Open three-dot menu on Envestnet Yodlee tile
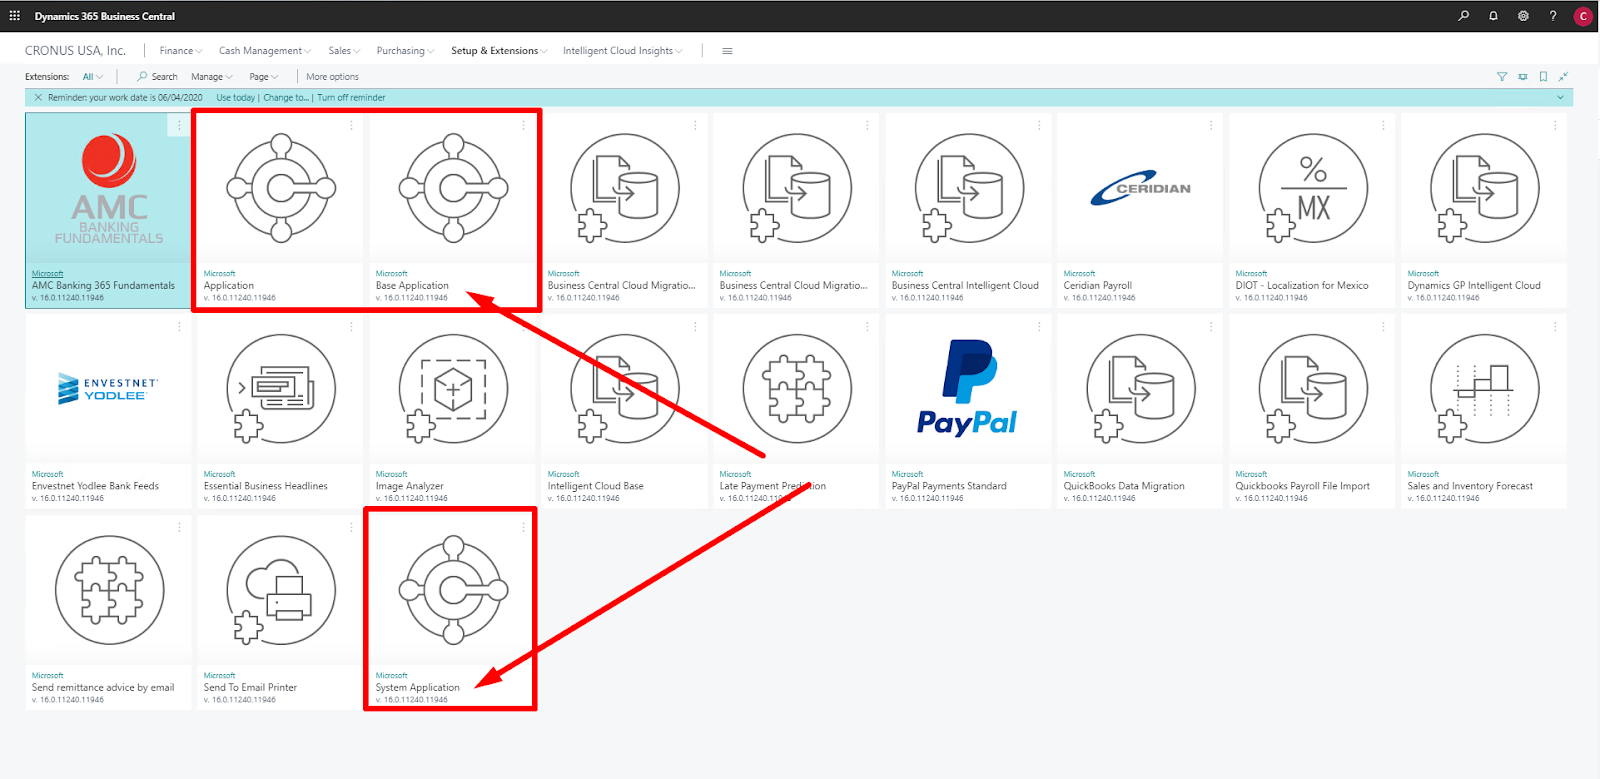Image resolution: width=1600 pixels, height=779 pixels. pos(179,327)
